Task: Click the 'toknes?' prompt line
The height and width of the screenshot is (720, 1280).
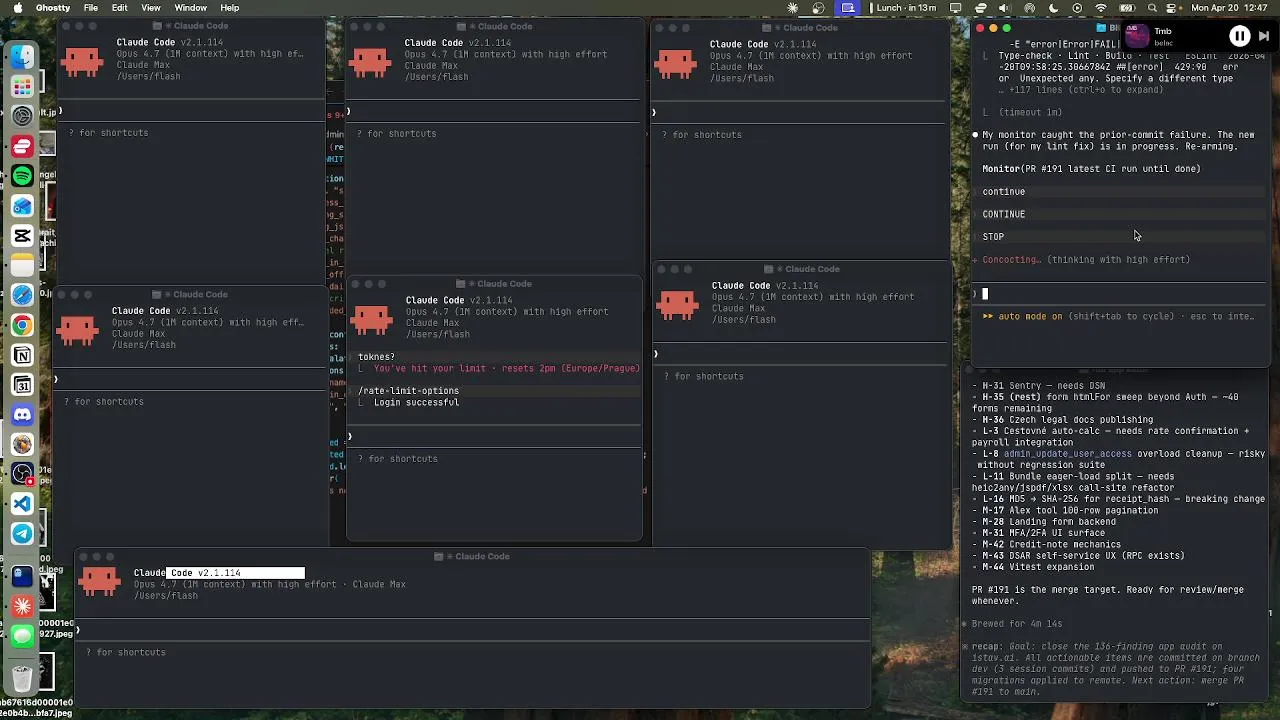Action: pos(376,357)
